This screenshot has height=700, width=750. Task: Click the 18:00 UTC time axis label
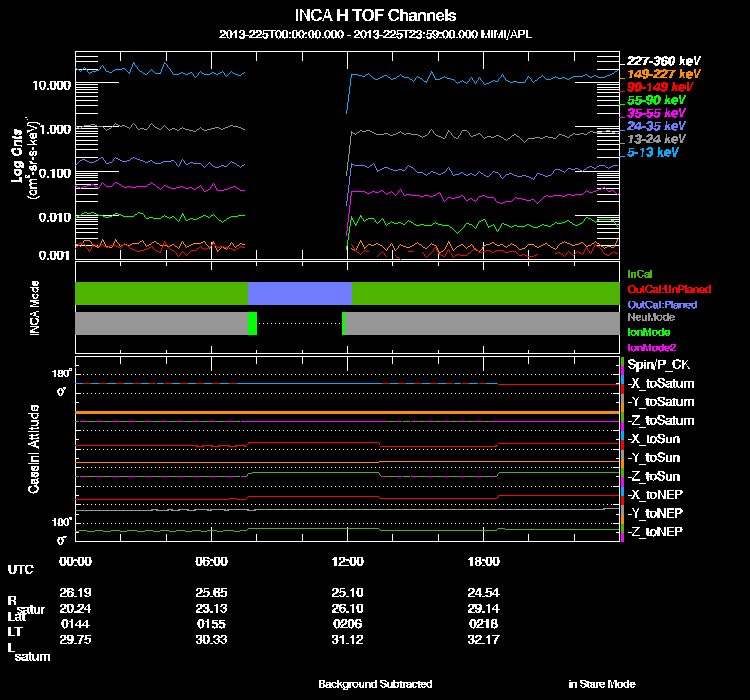coord(483,561)
